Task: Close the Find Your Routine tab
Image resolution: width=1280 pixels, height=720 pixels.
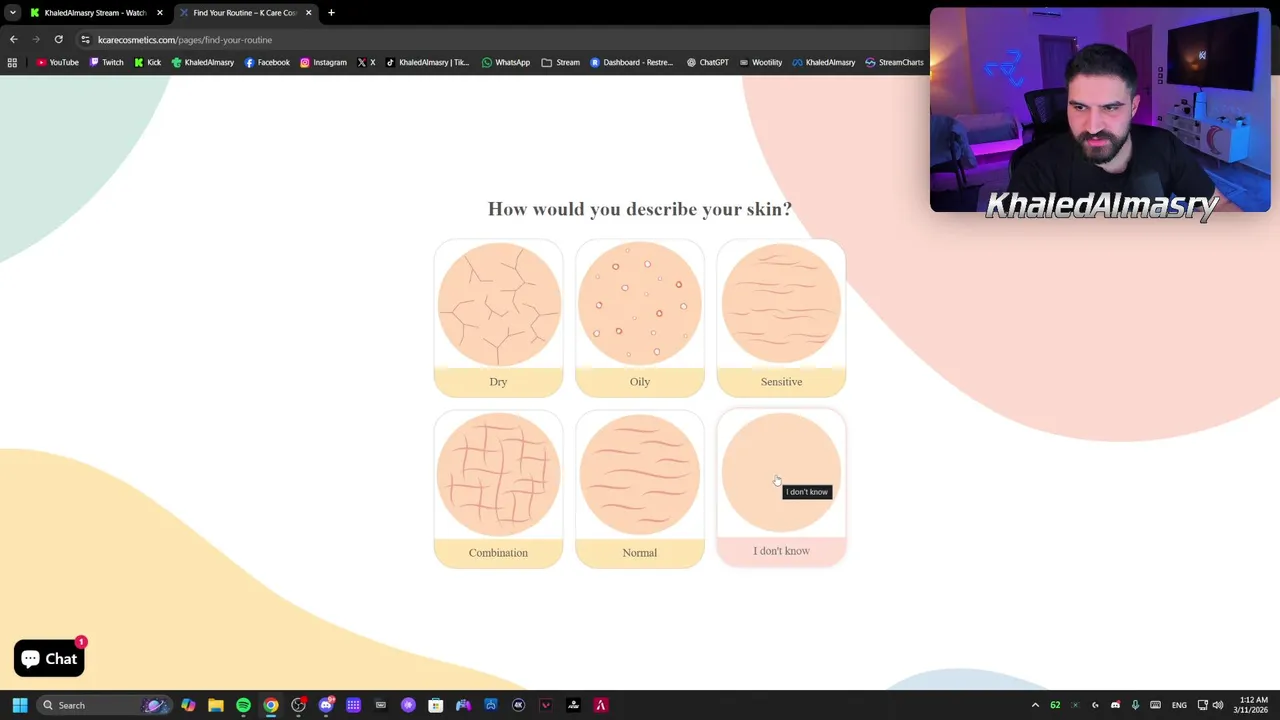Action: [308, 12]
